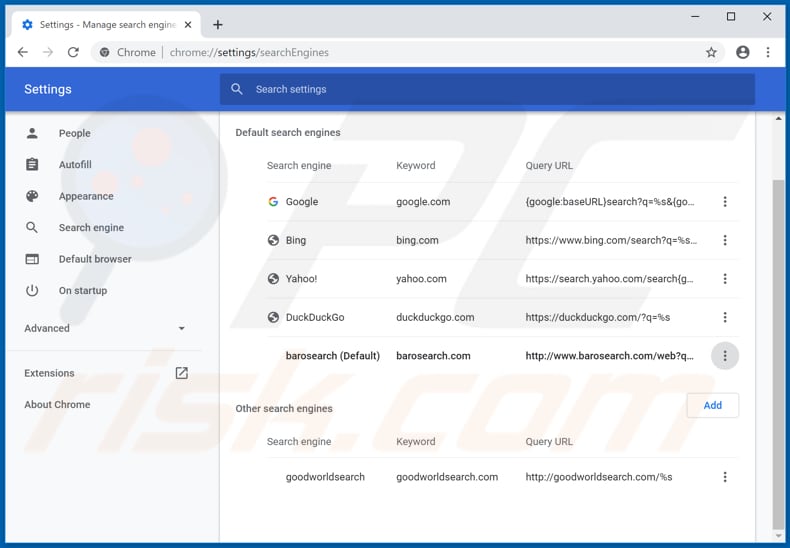Viewport: 790px width, 548px height.
Task: Click the Google logo icon in list
Action: (x=273, y=202)
